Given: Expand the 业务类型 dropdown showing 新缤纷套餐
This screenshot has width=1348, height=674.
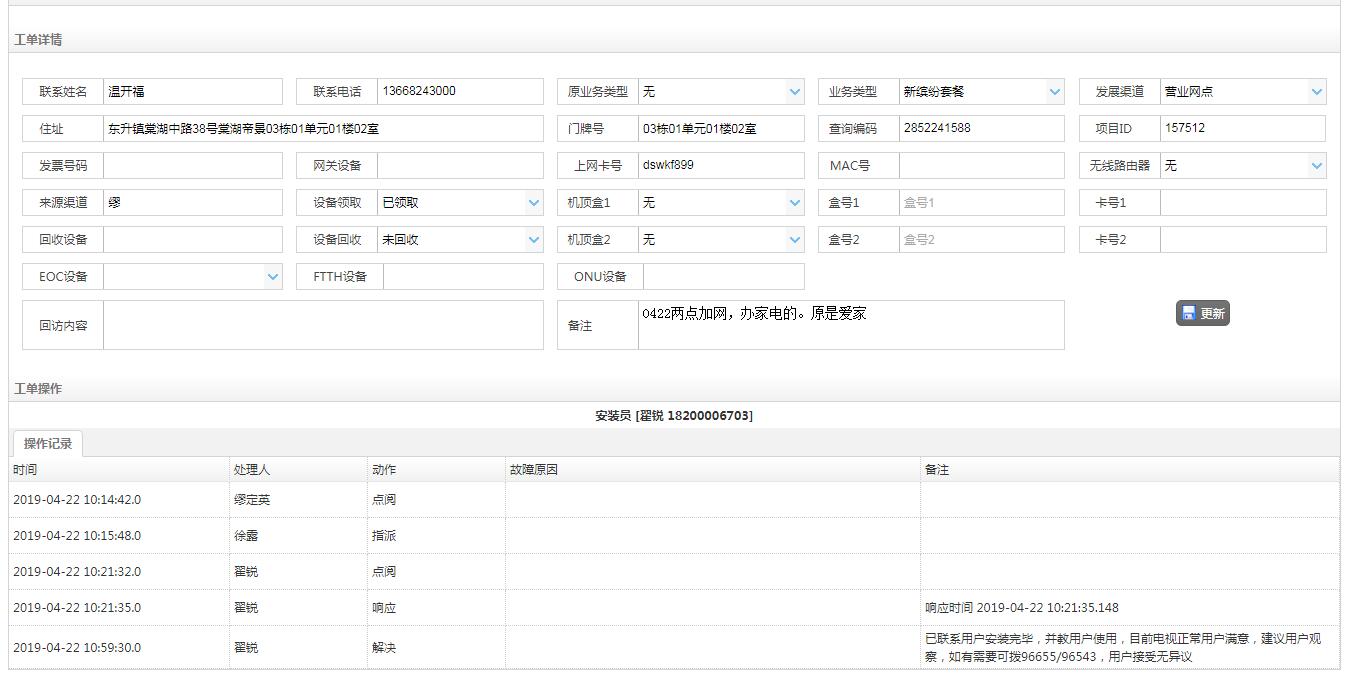Looking at the screenshot, I should point(981,92).
